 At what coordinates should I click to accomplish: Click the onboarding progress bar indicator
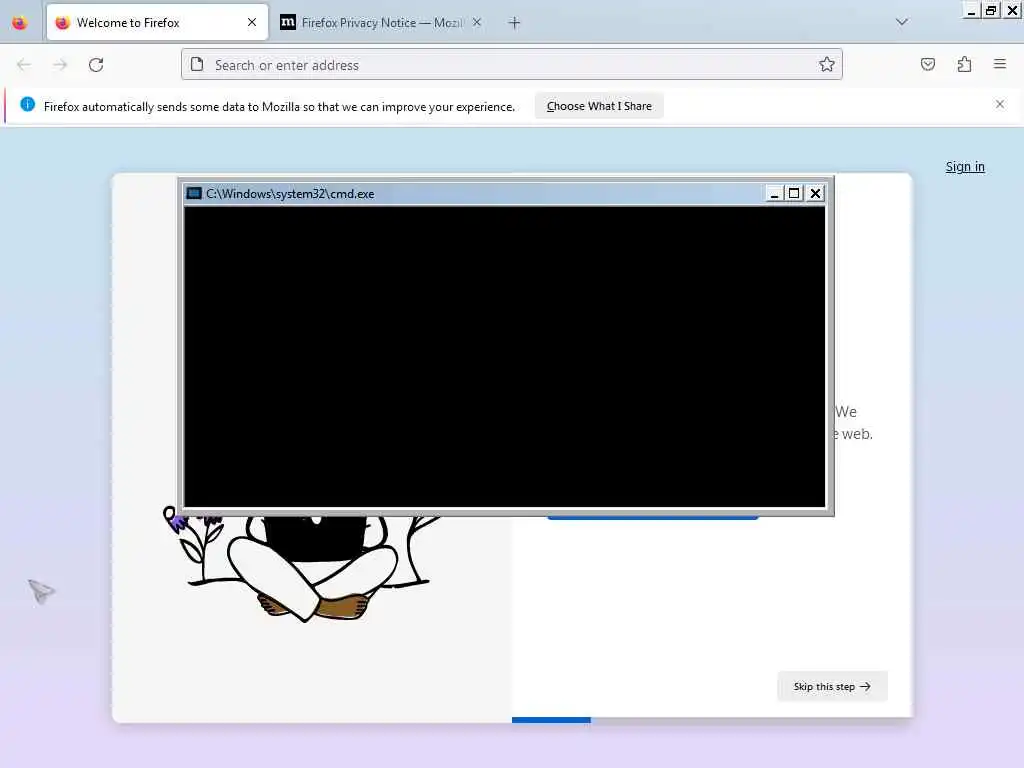pos(551,720)
